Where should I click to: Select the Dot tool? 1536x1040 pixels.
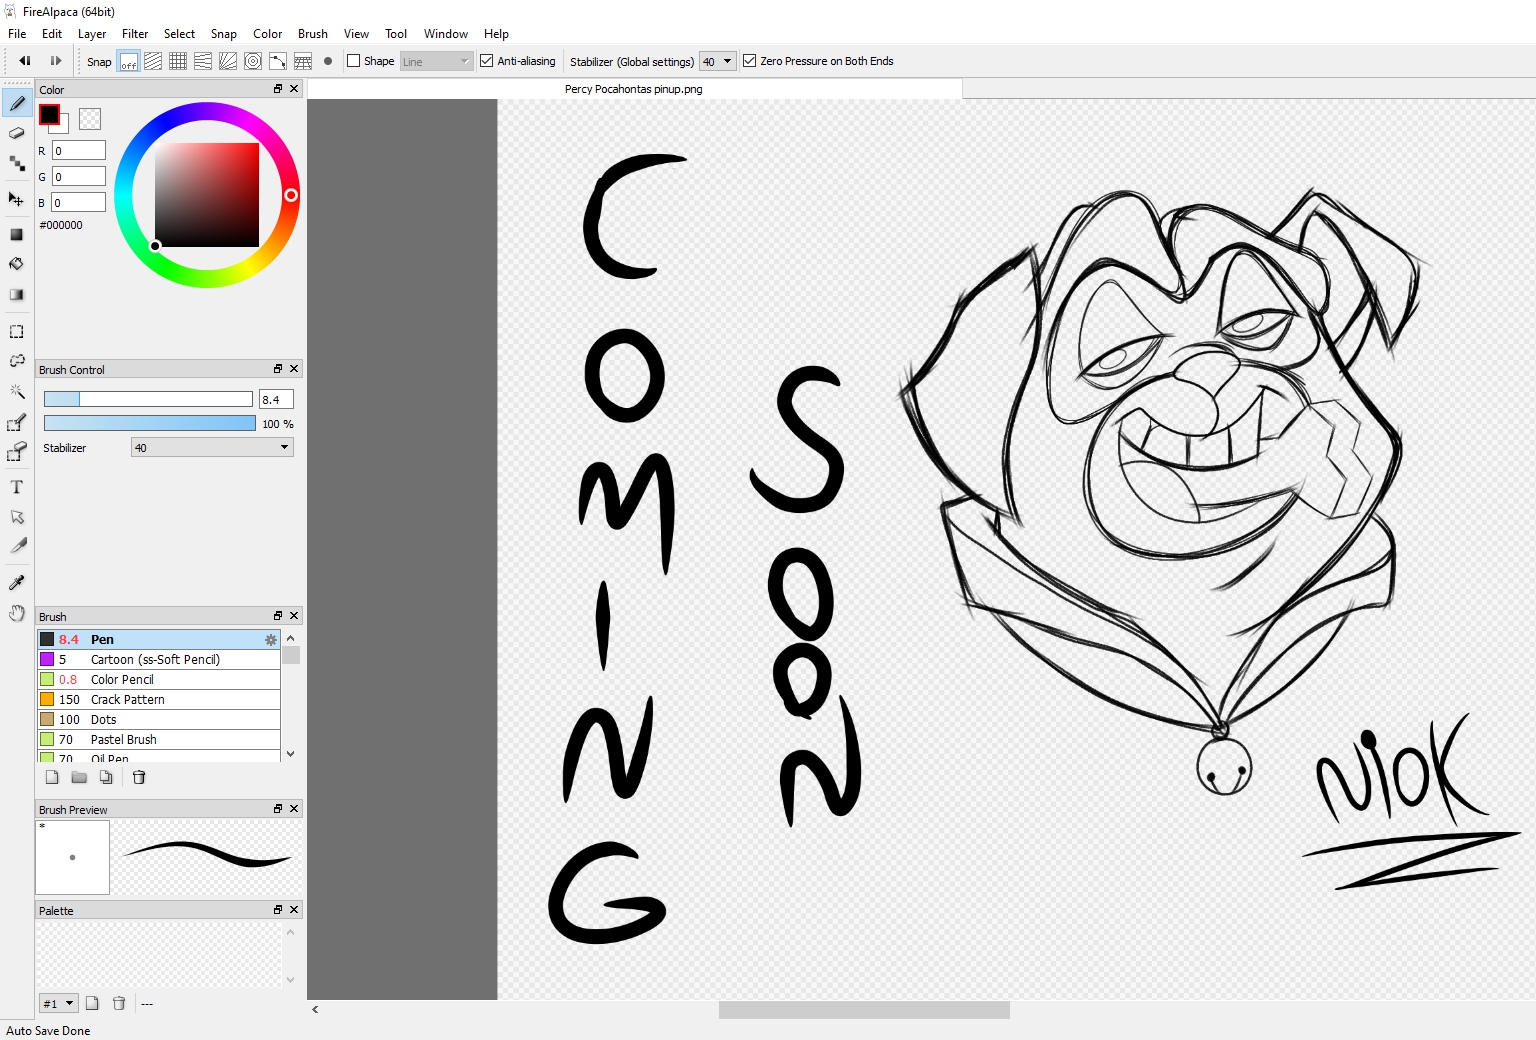[x=17, y=163]
